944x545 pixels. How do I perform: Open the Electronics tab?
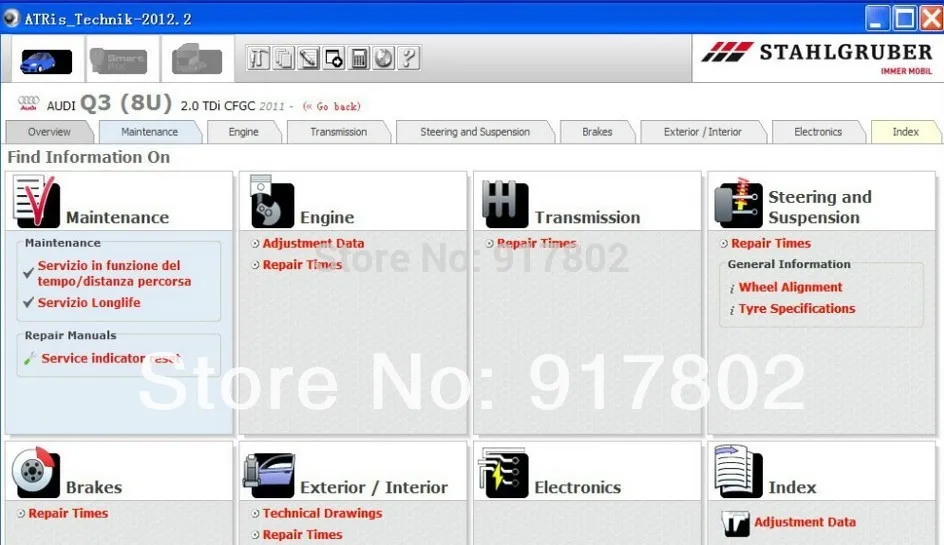[818, 132]
